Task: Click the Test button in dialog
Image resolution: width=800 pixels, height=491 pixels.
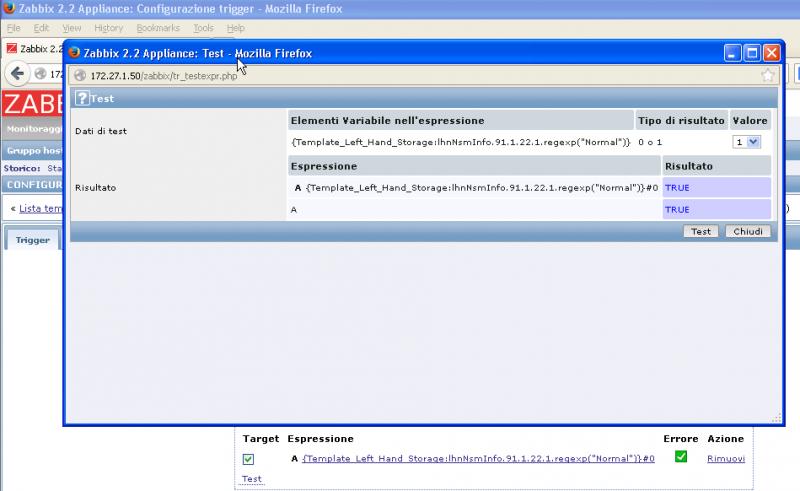Action: (x=701, y=231)
